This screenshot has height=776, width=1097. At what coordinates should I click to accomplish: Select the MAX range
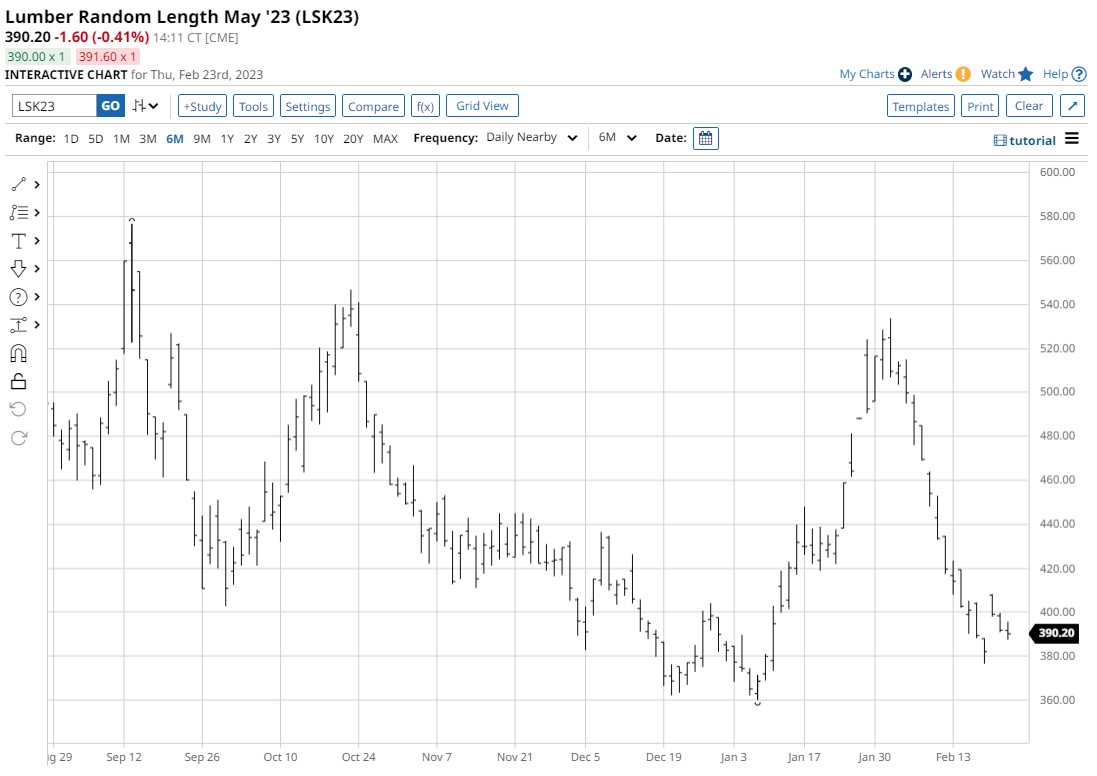[385, 139]
